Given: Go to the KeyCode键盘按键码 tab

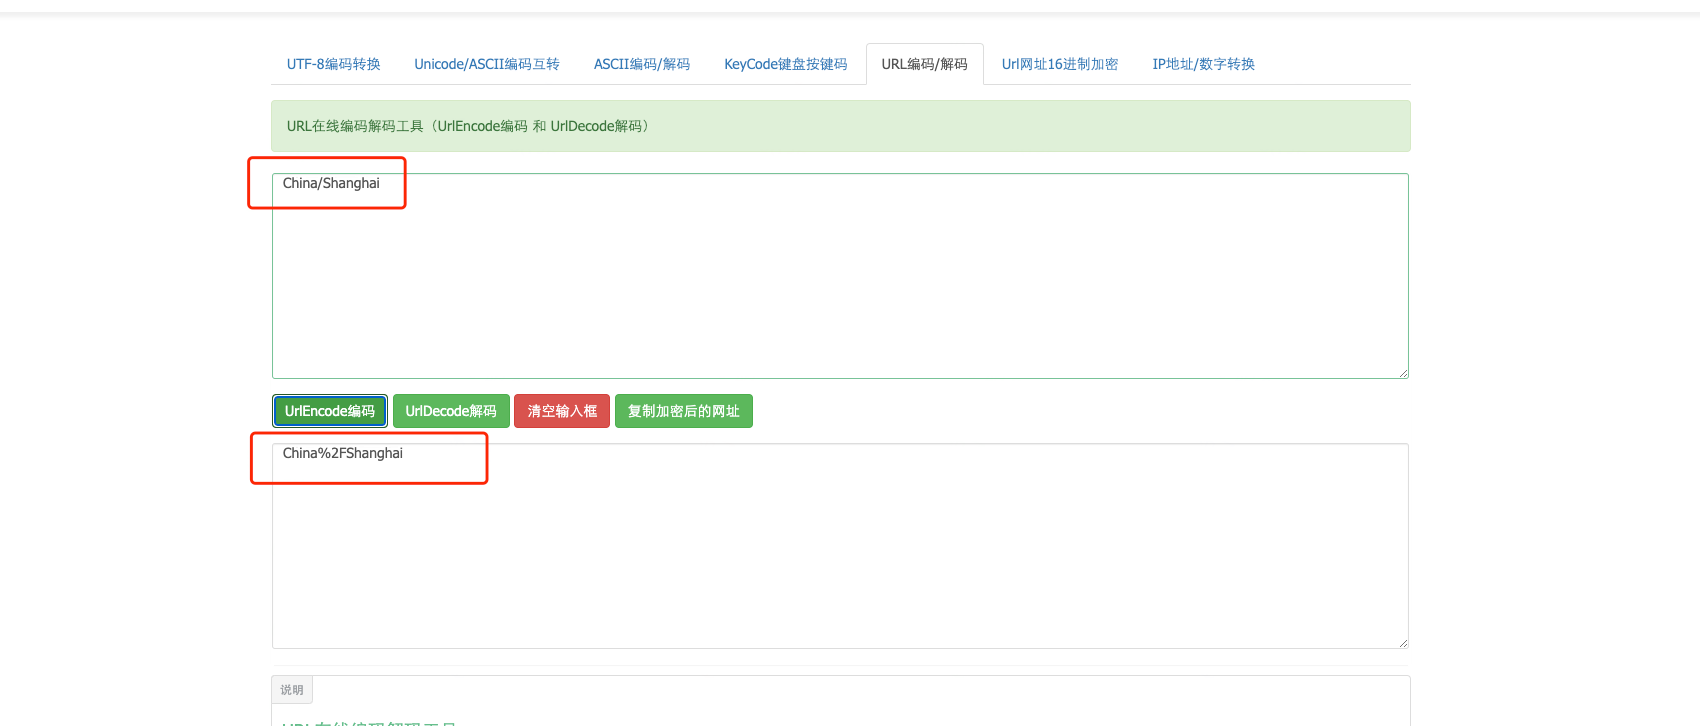Looking at the screenshot, I should 786,64.
